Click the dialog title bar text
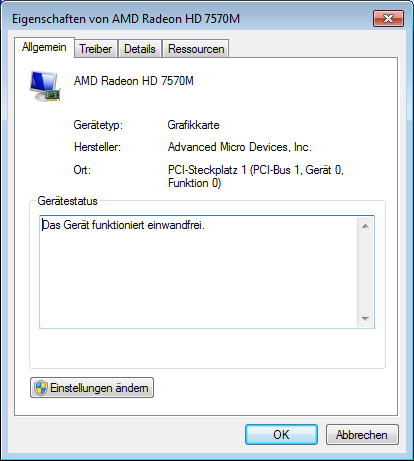Viewport: 414px width, 461px height. click(x=126, y=19)
